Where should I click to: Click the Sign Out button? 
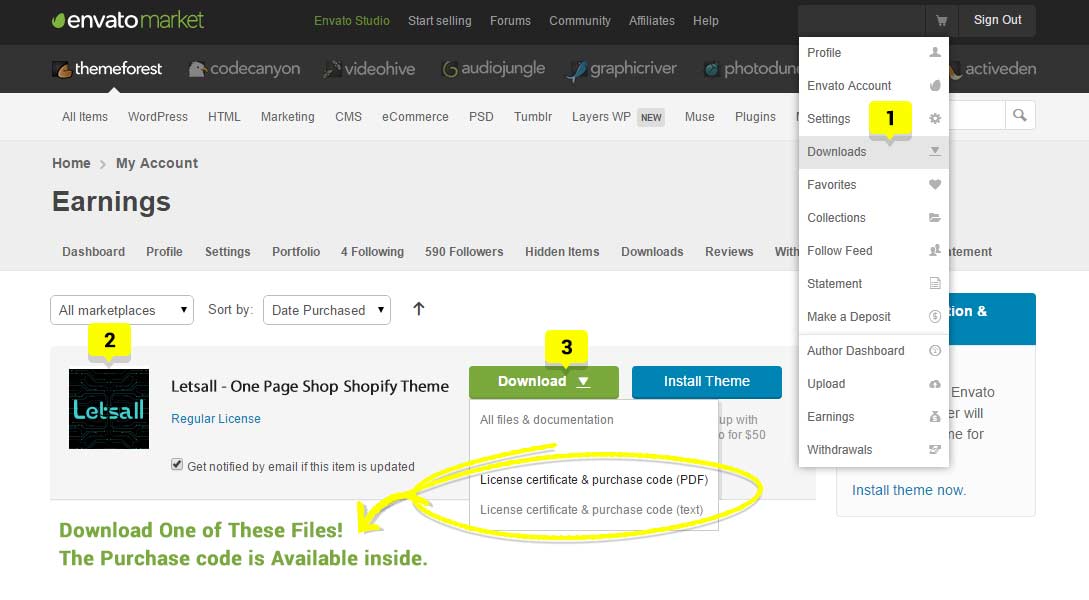(997, 20)
